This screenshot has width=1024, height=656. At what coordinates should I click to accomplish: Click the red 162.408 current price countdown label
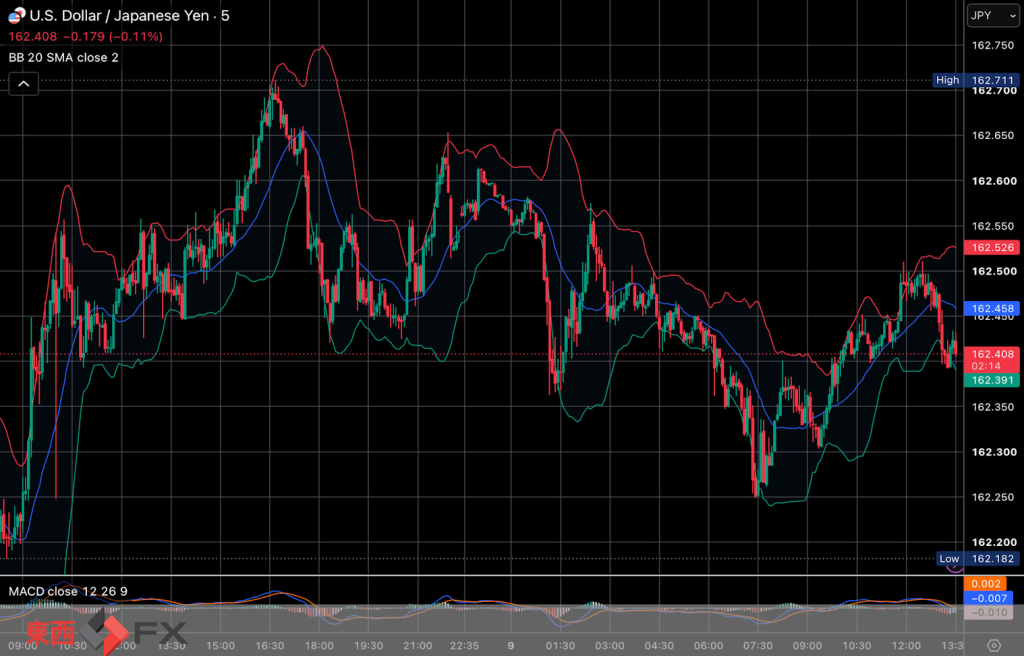992,360
